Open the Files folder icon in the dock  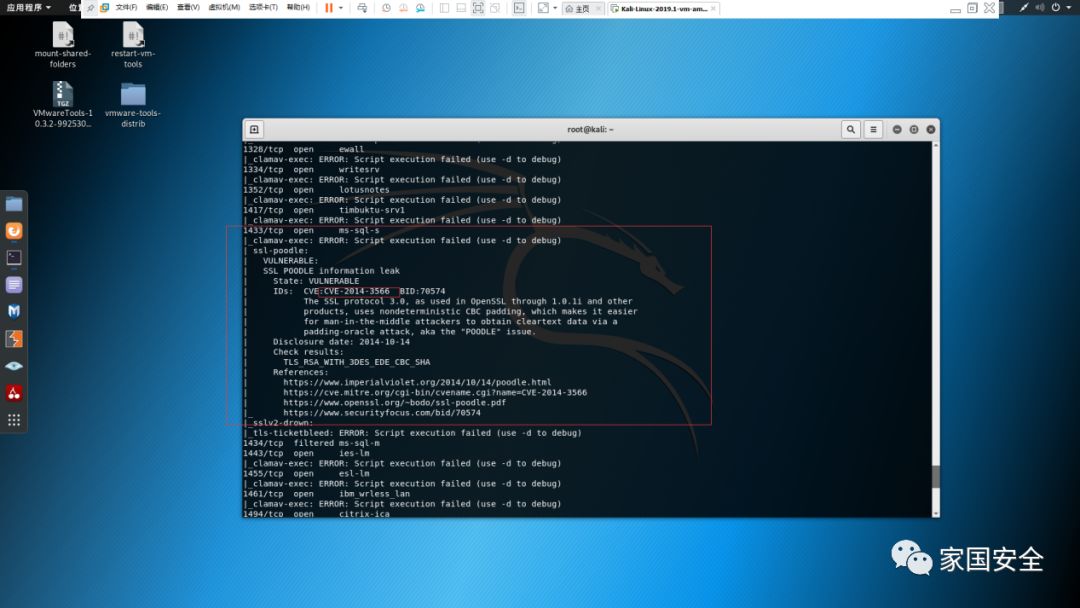click(14, 204)
